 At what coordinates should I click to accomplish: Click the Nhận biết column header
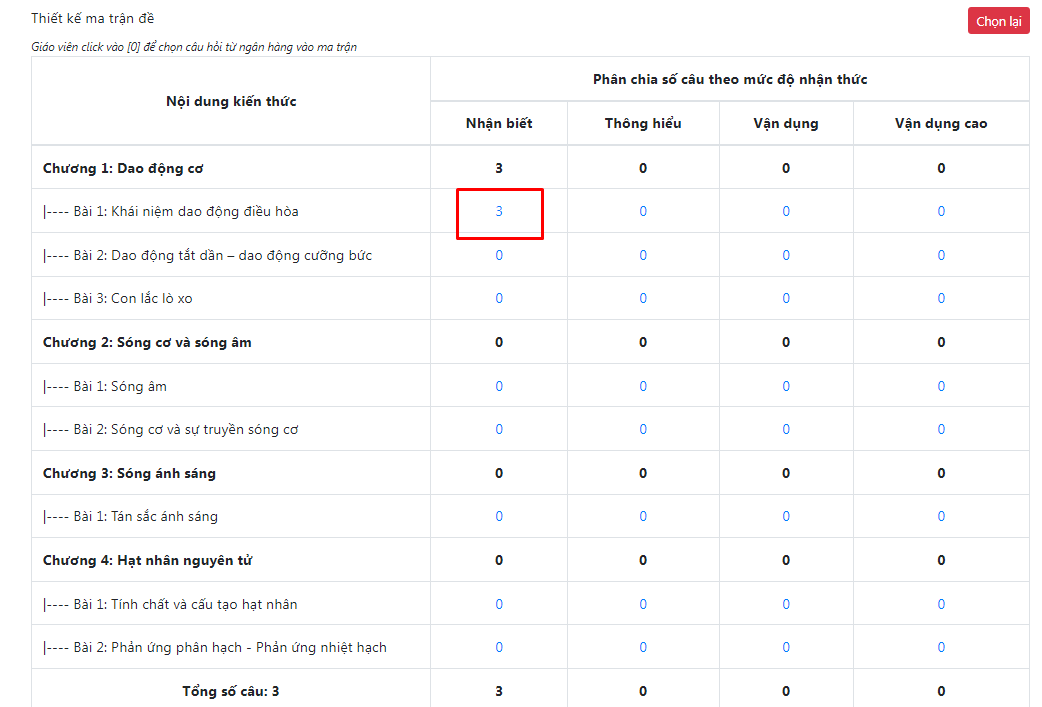499,123
